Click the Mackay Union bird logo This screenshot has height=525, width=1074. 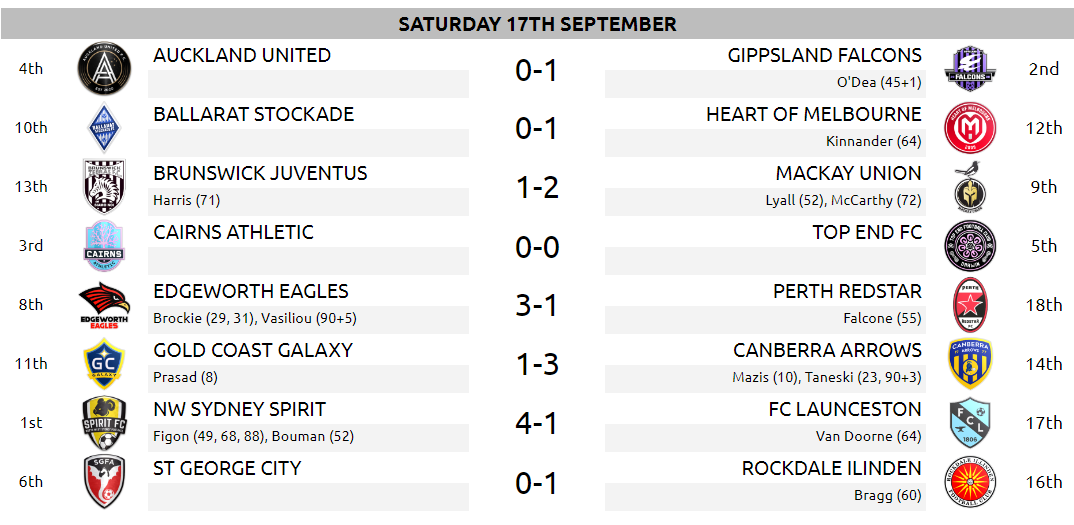(x=969, y=186)
